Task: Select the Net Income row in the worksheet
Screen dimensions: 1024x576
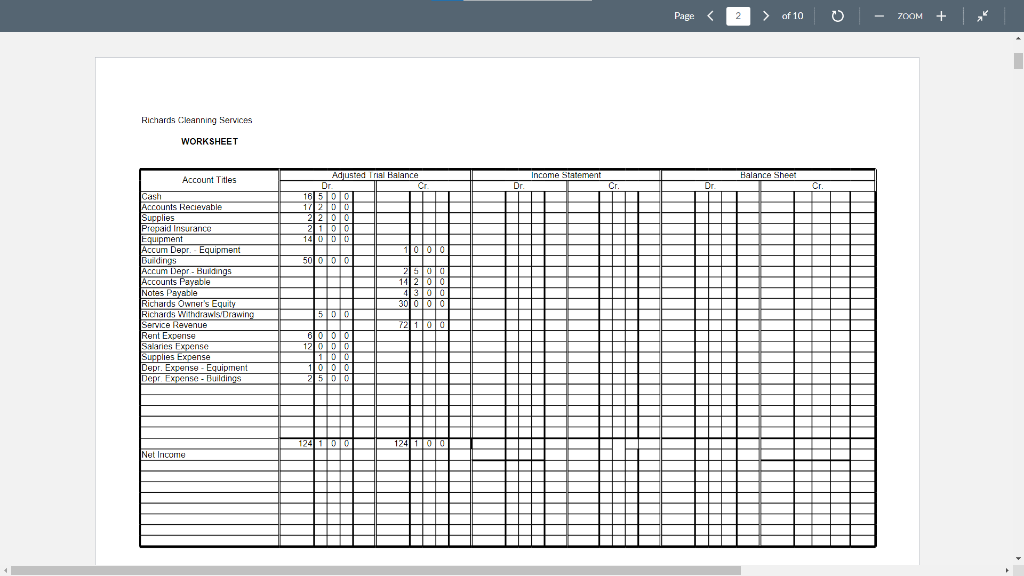Action: pyautogui.click(x=165, y=454)
